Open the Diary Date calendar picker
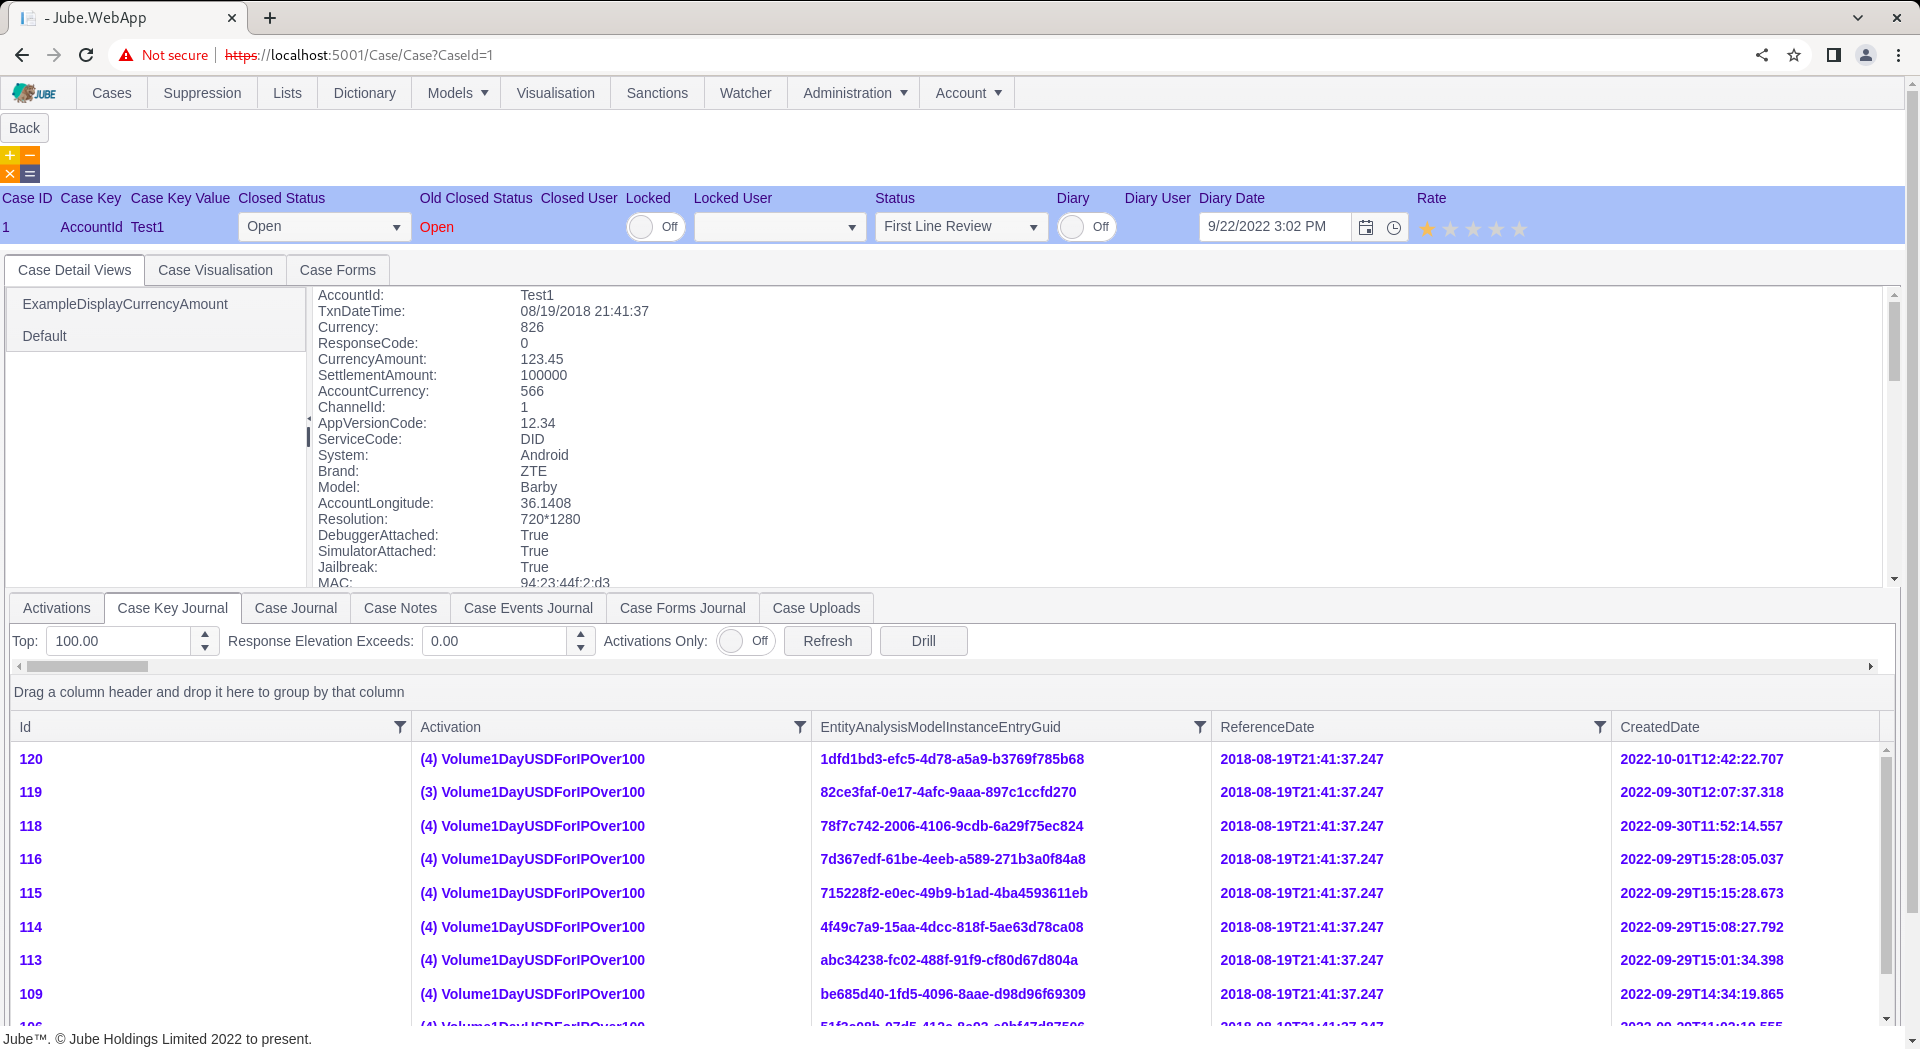The width and height of the screenshot is (1920, 1049). tap(1366, 228)
